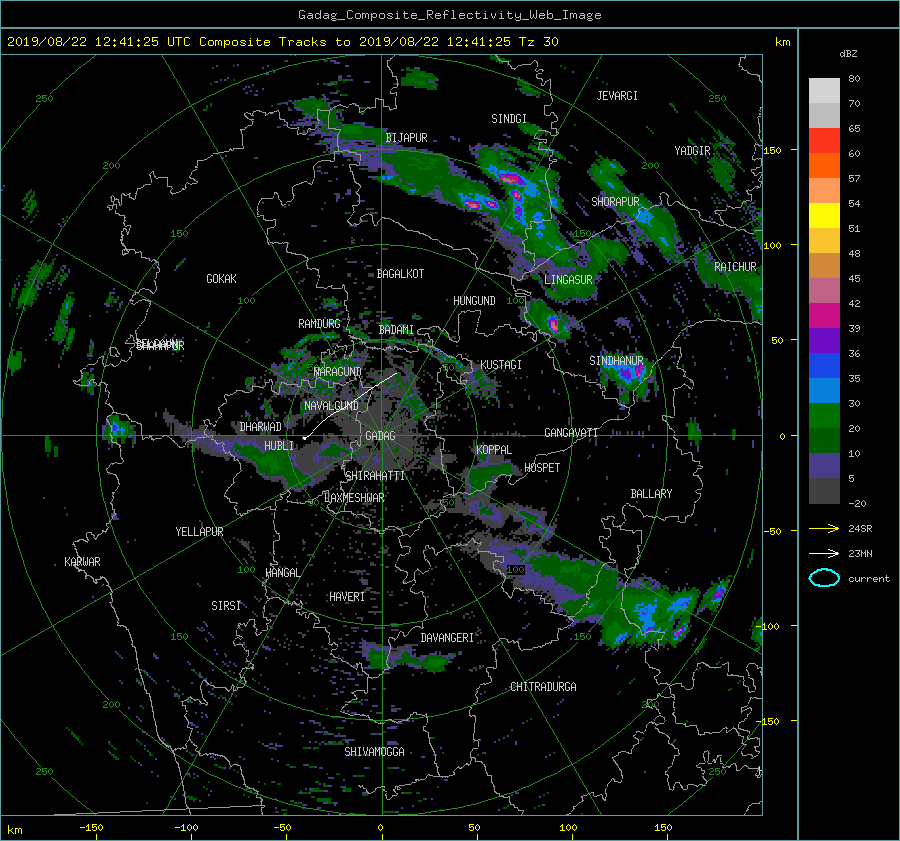This screenshot has height=841, width=900.
Task: Click the white 80 dBZ legend swatch
Action: click(x=824, y=91)
